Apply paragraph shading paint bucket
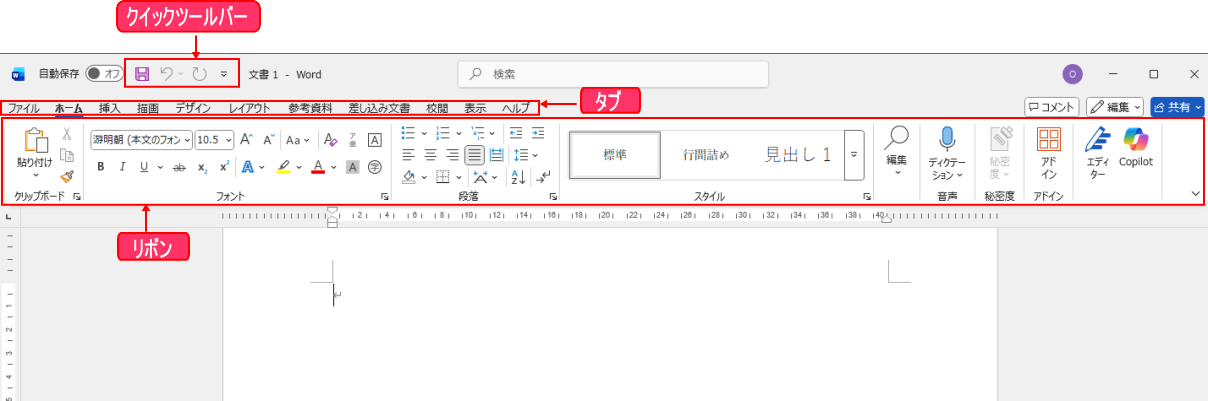 [x=408, y=177]
